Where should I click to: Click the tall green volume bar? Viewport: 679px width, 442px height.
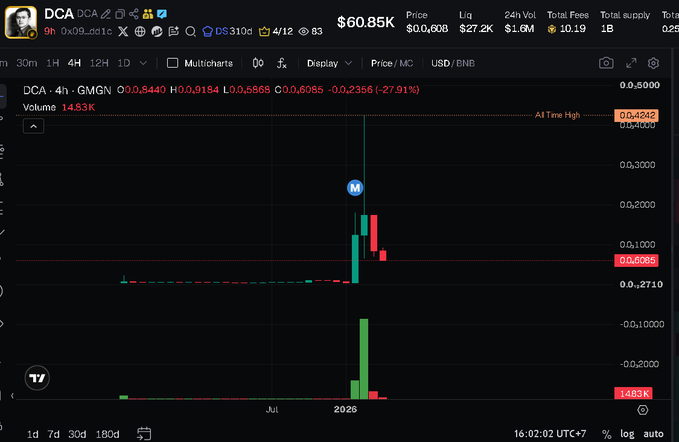[364, 359]
